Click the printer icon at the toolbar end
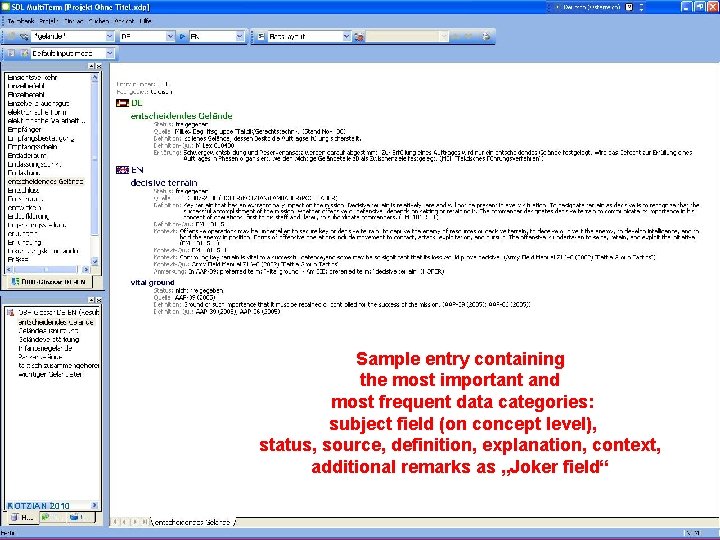The width and height of the screenshot is (720, 540). [x=486, y=36]
